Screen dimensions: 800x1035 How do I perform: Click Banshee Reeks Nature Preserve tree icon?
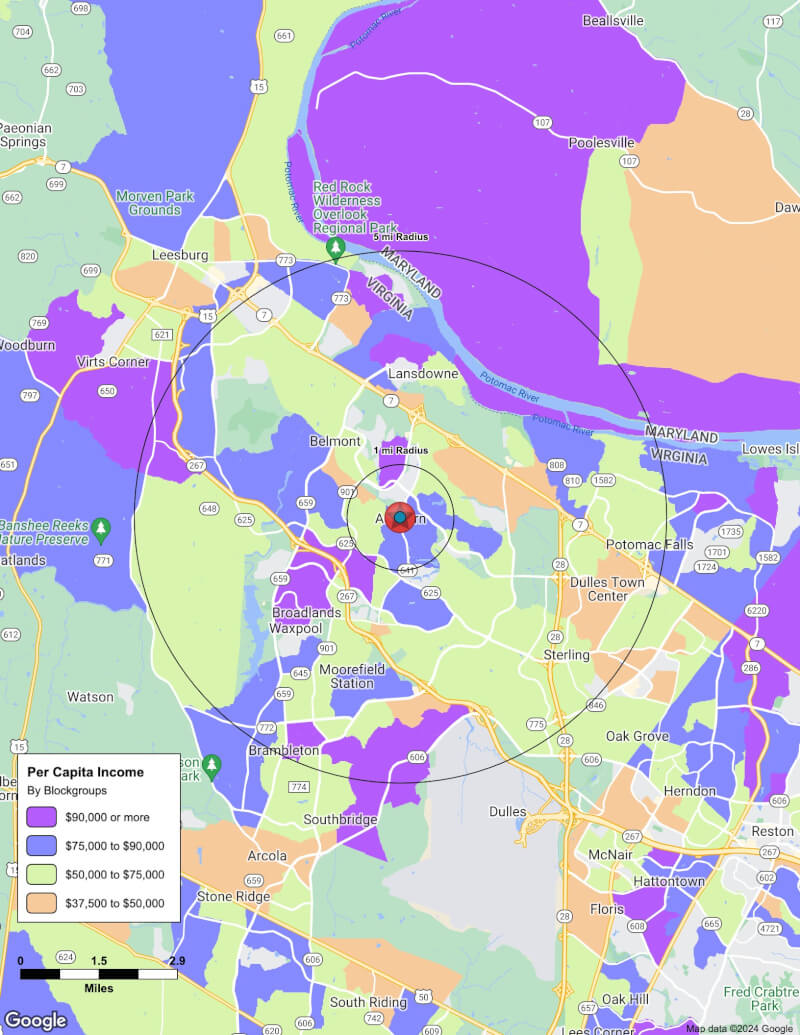100,526
